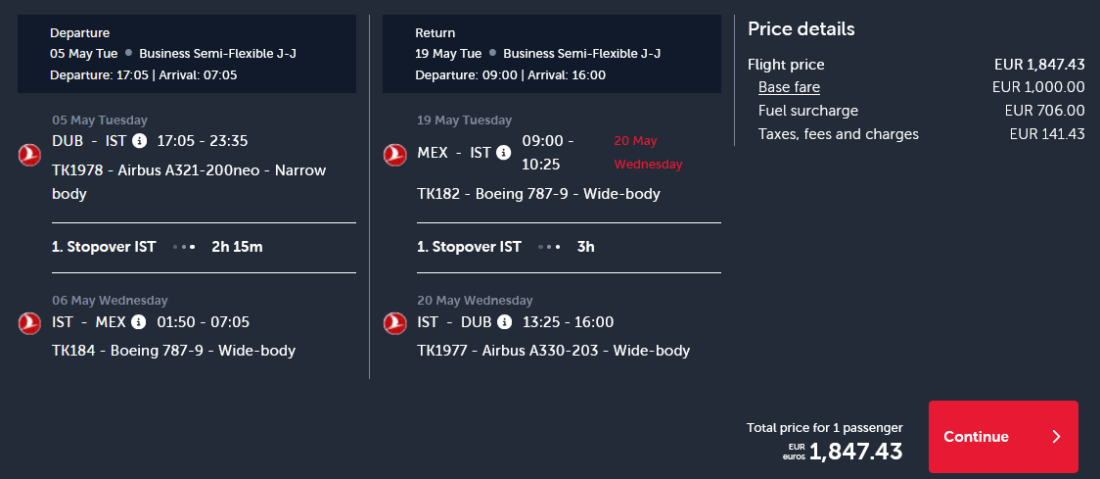Click the TK182 Boeing 787-9 flight details

point(539,193)
